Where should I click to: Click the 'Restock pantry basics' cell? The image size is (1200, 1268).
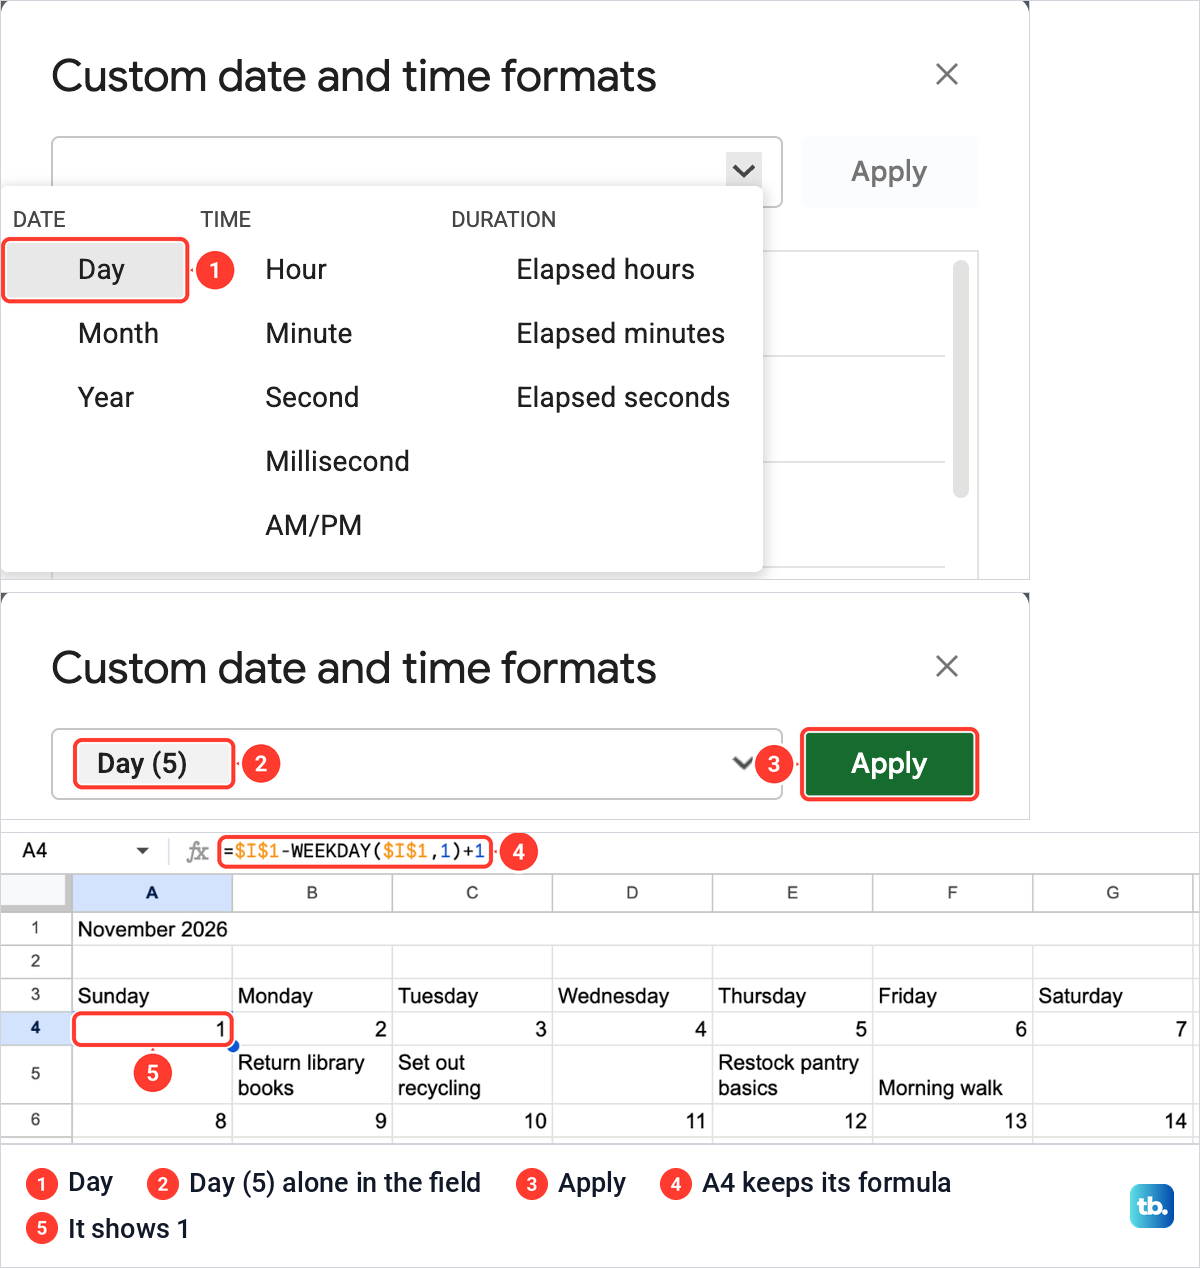click(792, 1075)
